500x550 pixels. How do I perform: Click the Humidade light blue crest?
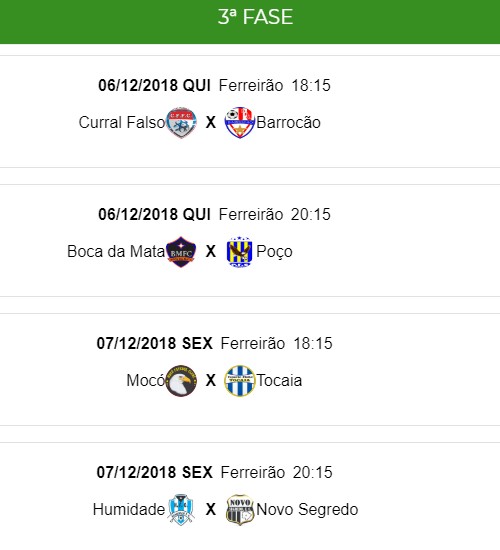pyautogui.click(x=181, y=510)
